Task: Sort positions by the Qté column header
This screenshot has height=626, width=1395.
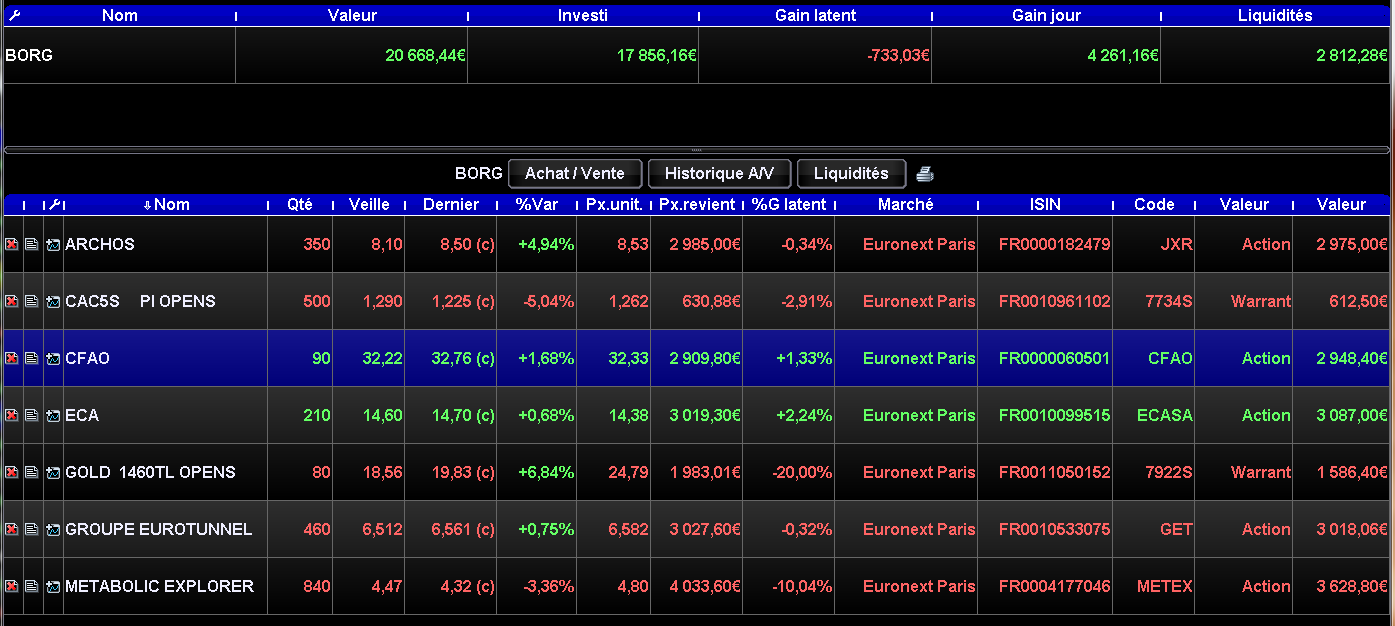Action: [300, 204]
